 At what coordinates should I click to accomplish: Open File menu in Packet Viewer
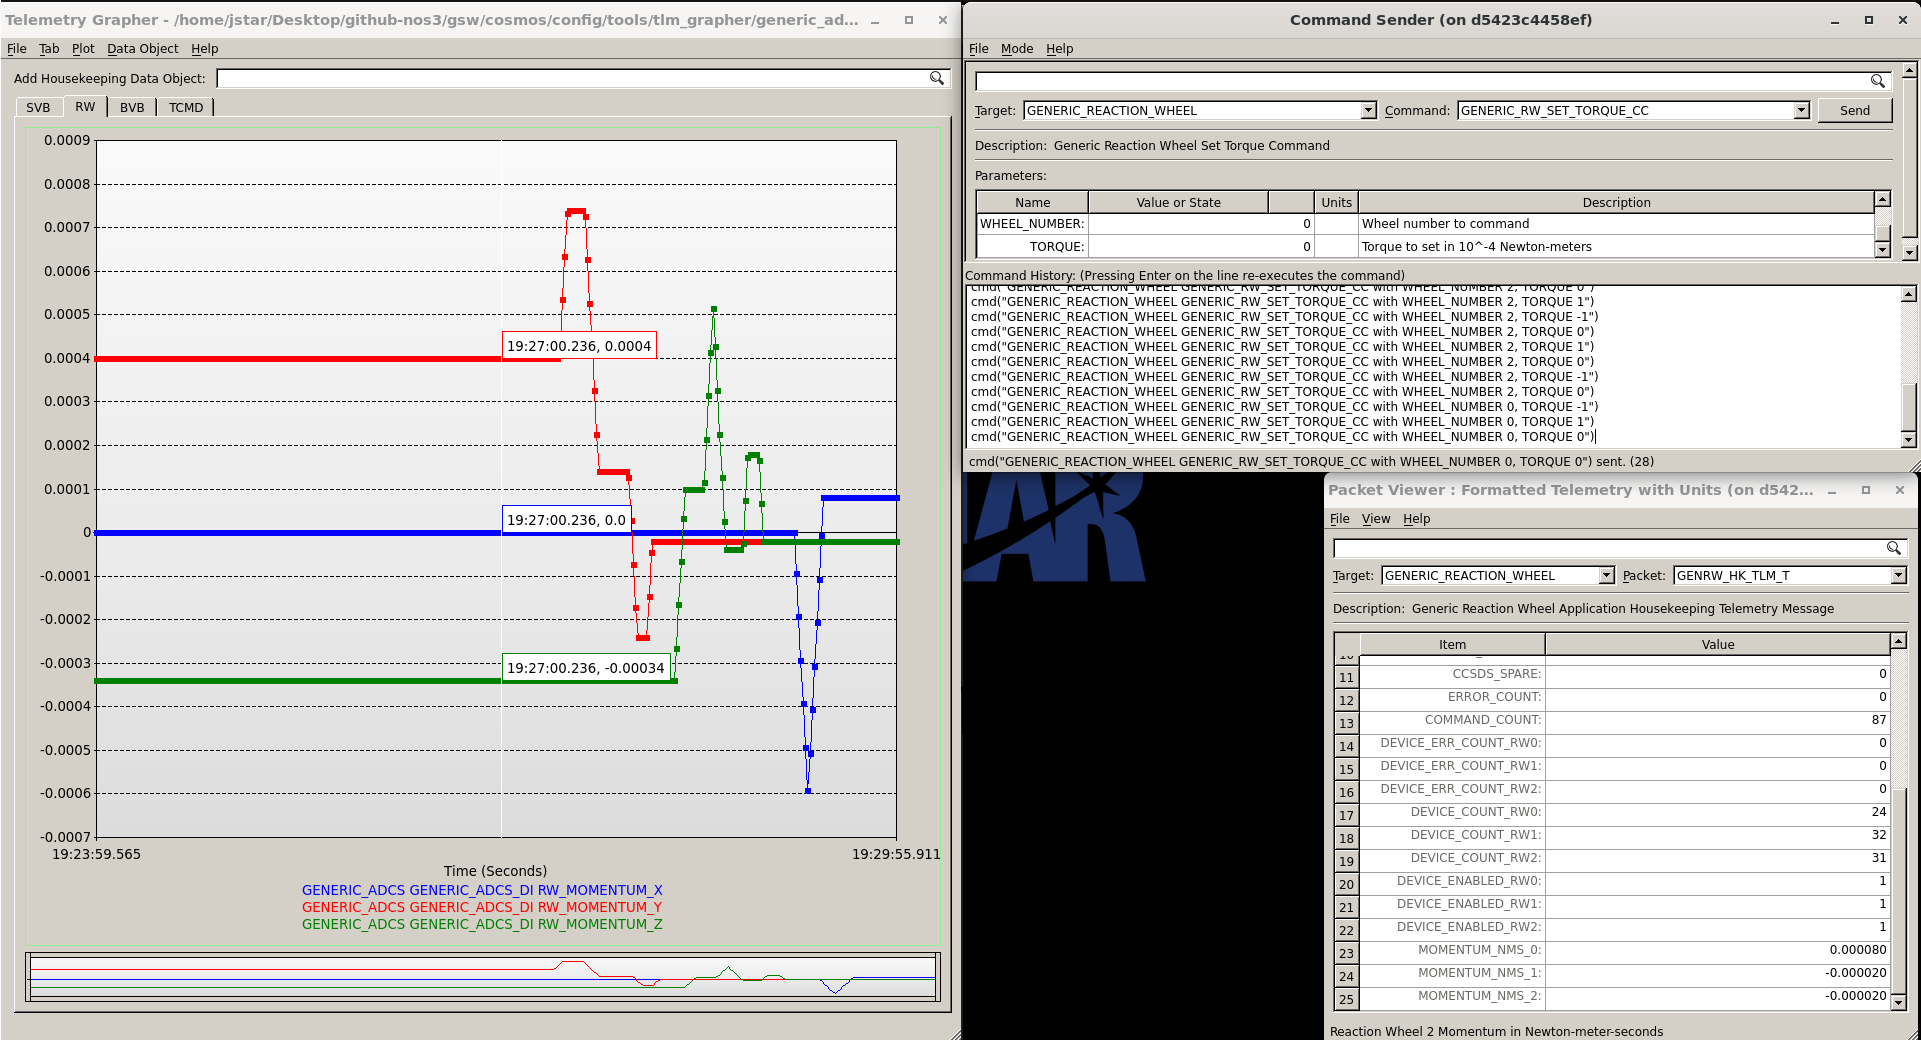[1339, 518]
